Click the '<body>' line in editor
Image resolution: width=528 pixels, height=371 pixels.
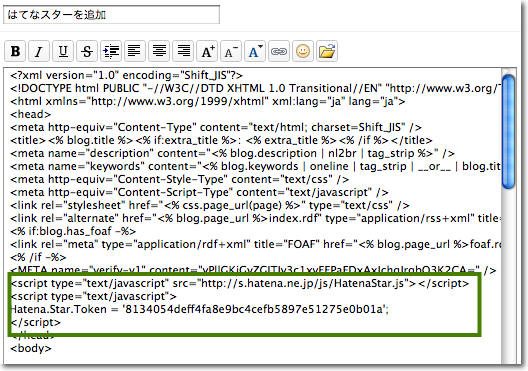pos(31,348)
